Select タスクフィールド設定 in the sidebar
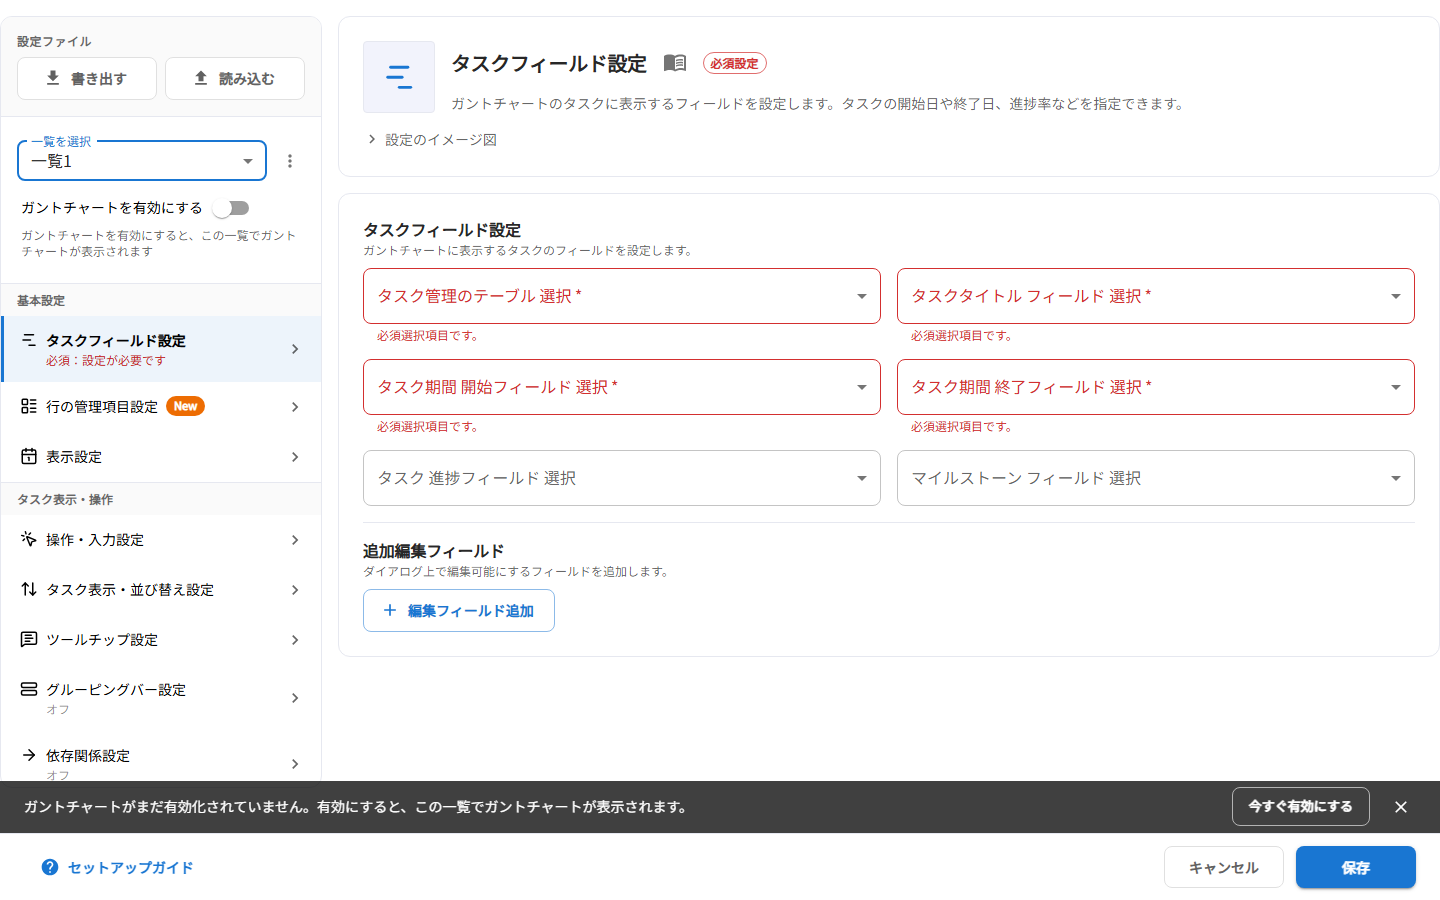 pos(161,349)
